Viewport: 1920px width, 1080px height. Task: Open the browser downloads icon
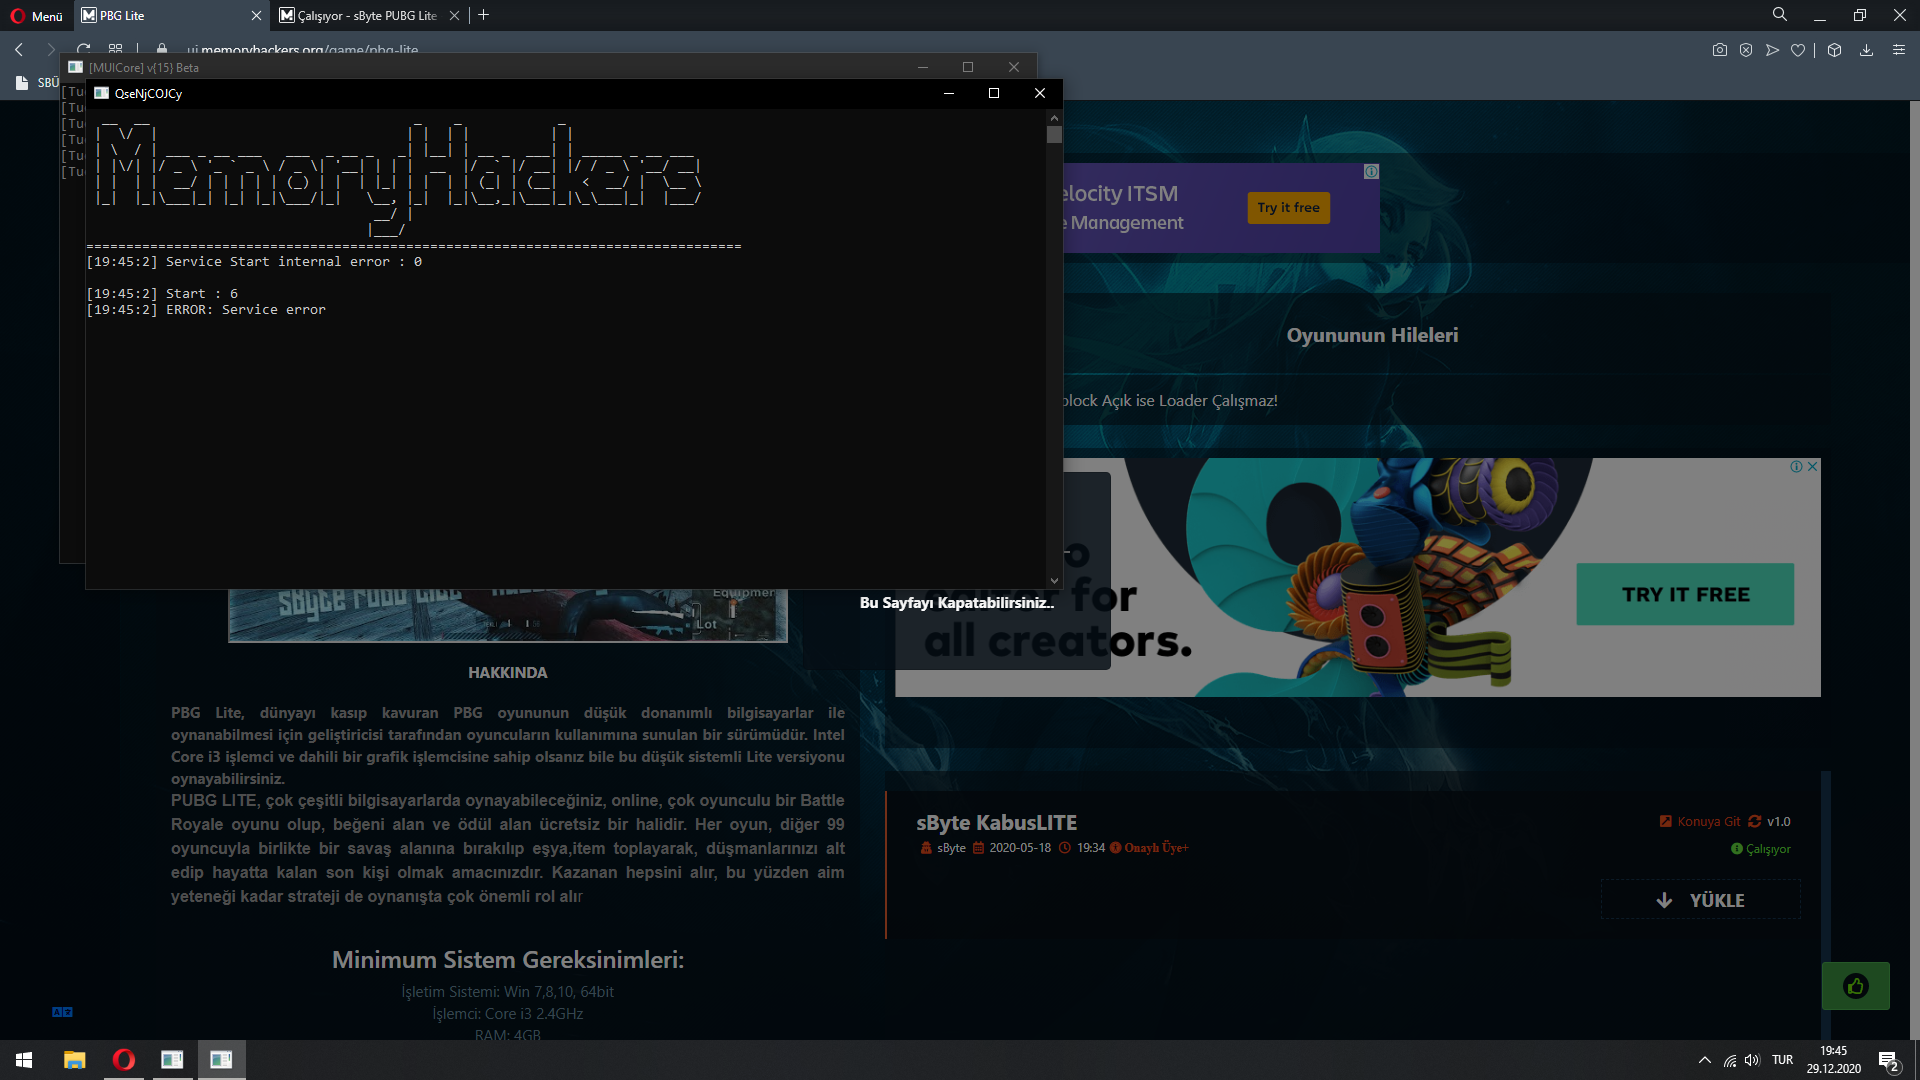click(1866, 50)
